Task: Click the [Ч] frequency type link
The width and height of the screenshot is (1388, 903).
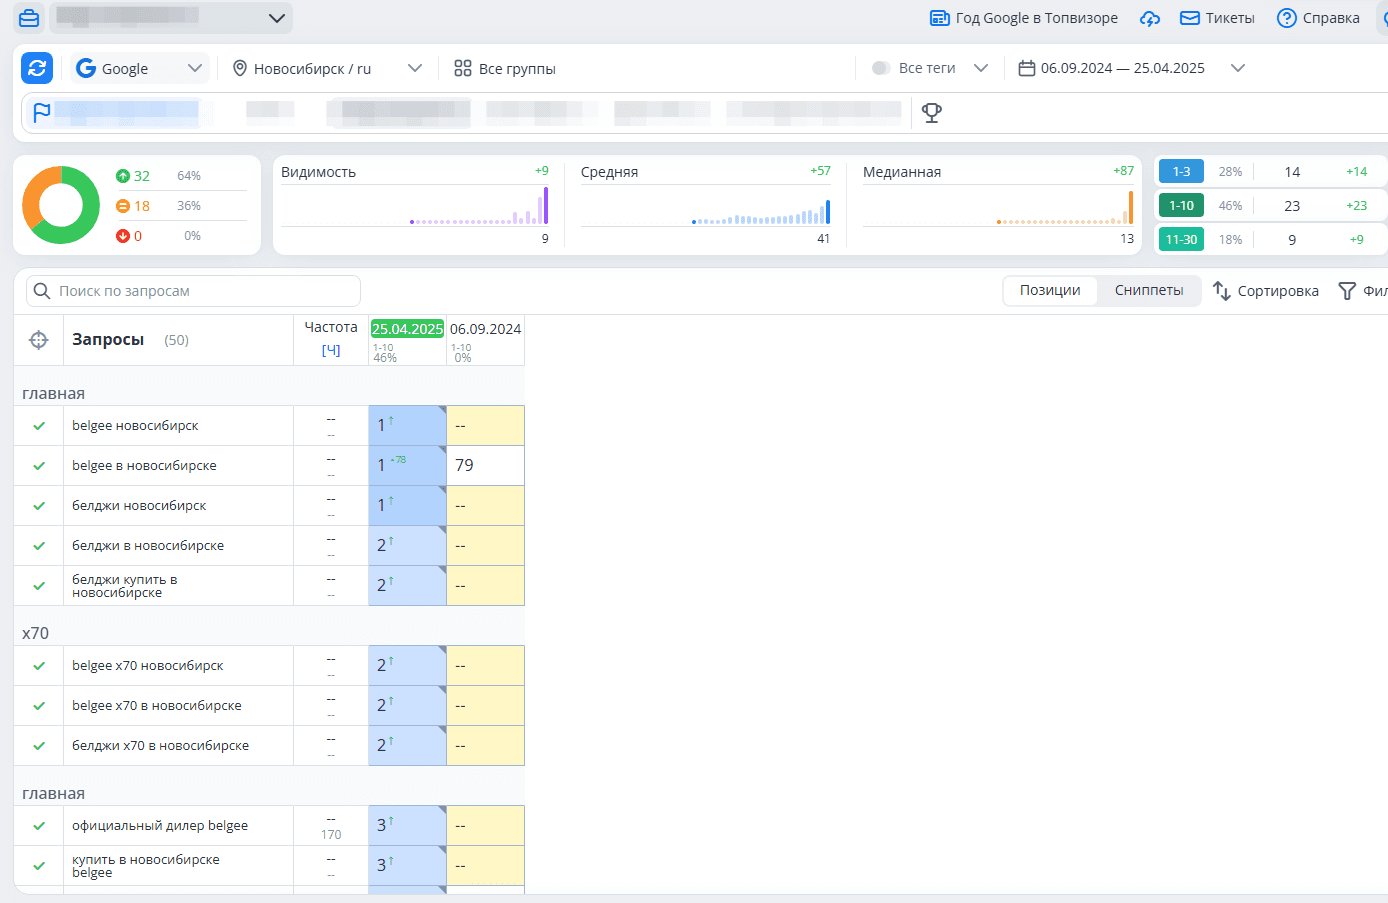Action: (331, 350)
